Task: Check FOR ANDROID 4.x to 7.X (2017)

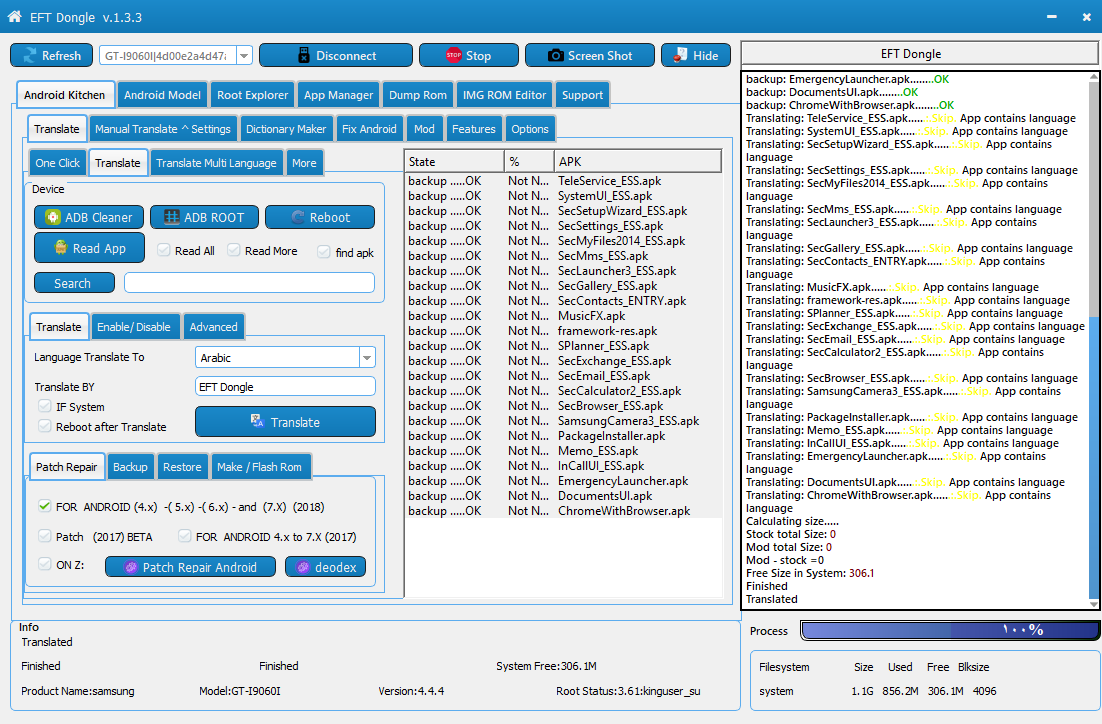Action: click(185, 536)
